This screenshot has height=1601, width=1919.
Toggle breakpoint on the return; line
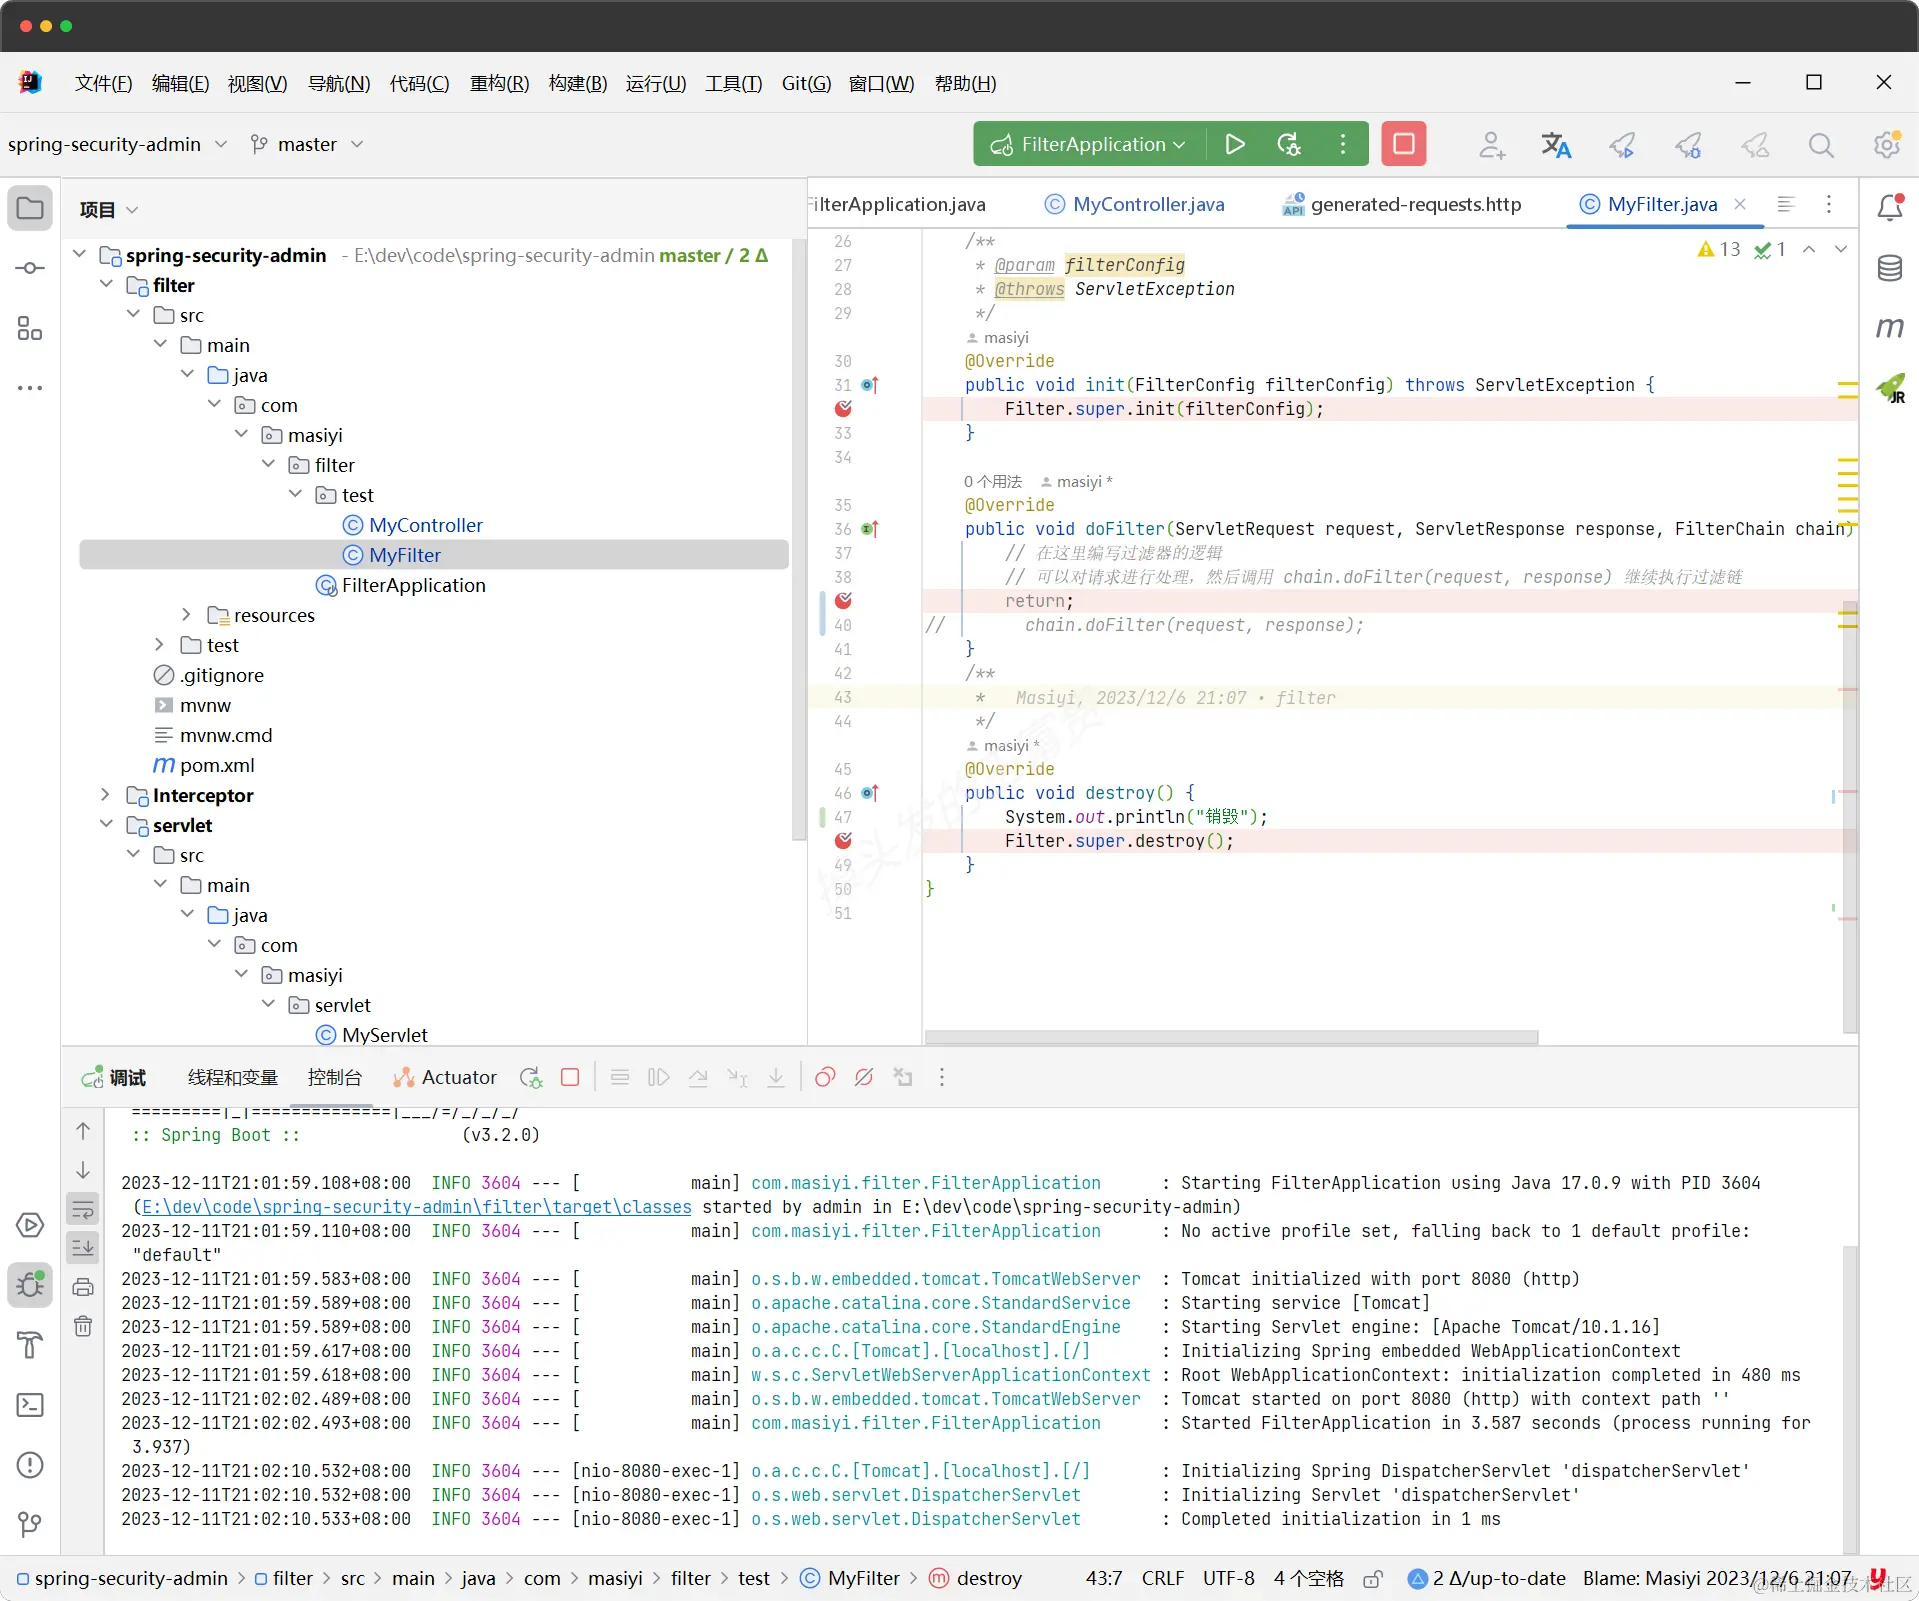843,601
